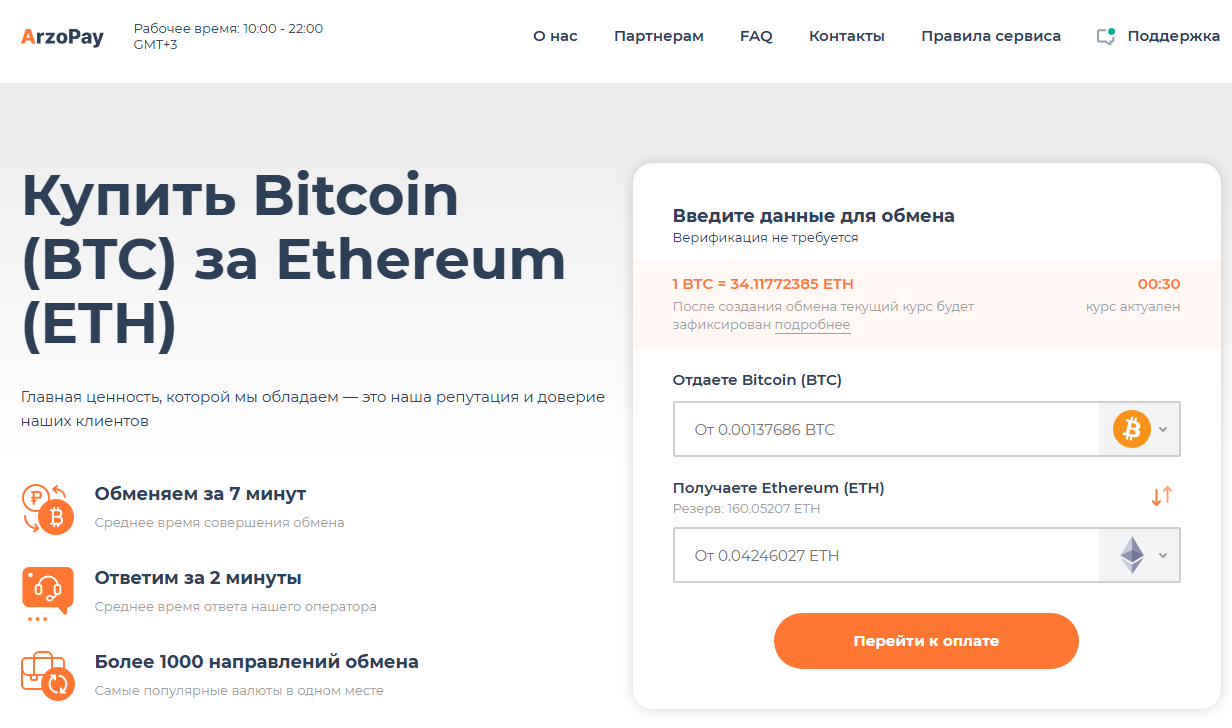Click the briefcase exchange directions icon
1232x728 pixels.
click(x=47, y=674)
